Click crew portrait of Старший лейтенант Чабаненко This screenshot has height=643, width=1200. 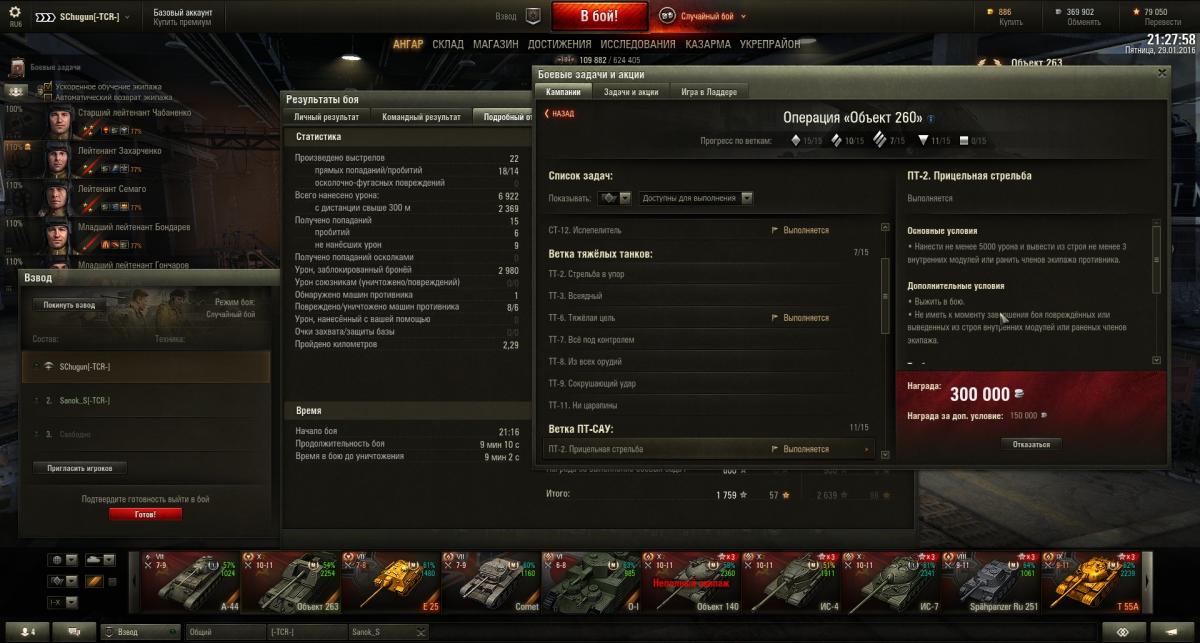59,123
